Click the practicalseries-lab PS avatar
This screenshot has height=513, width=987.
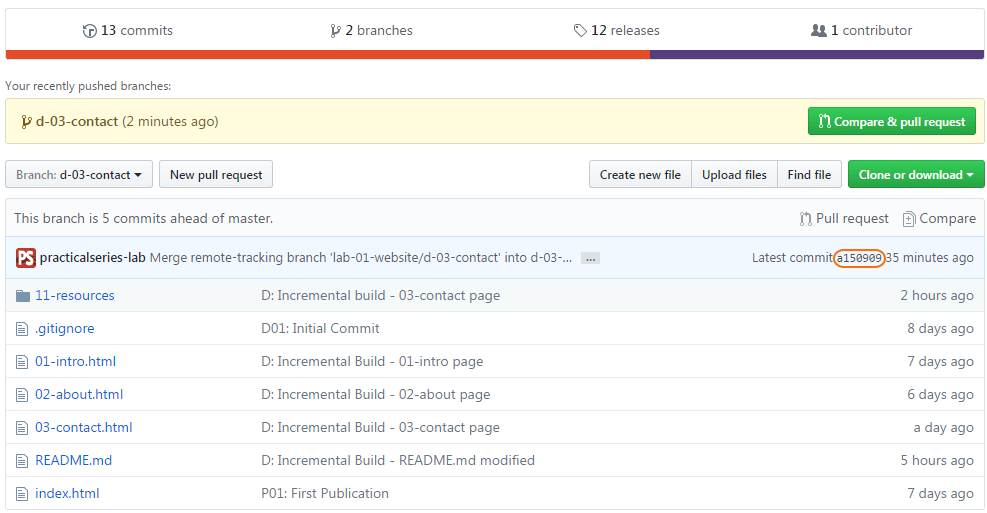click(x=26, y=257)
